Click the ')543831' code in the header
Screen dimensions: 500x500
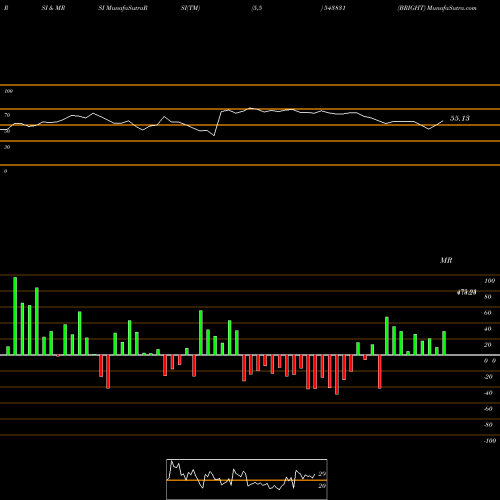pyautogui.click(x=333, y=8)
